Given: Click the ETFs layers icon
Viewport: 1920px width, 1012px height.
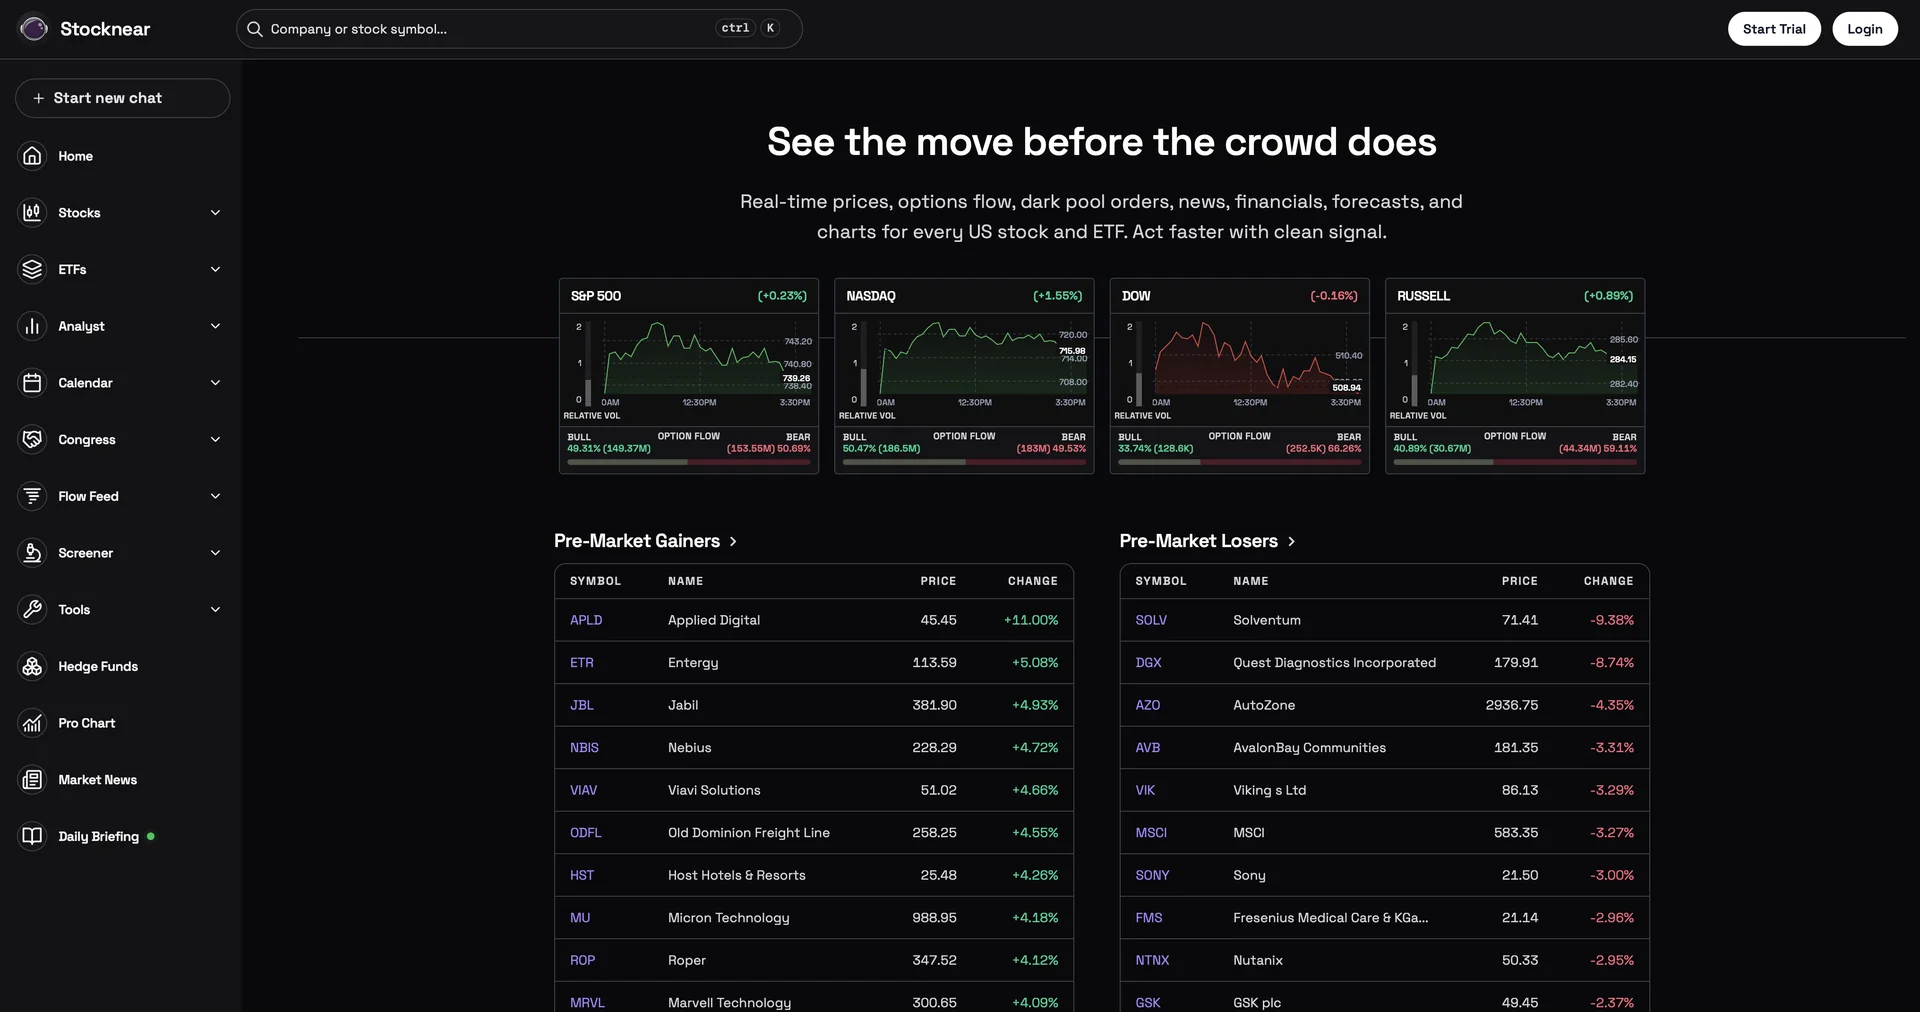Looking at the screenshot, I should 33,270.
